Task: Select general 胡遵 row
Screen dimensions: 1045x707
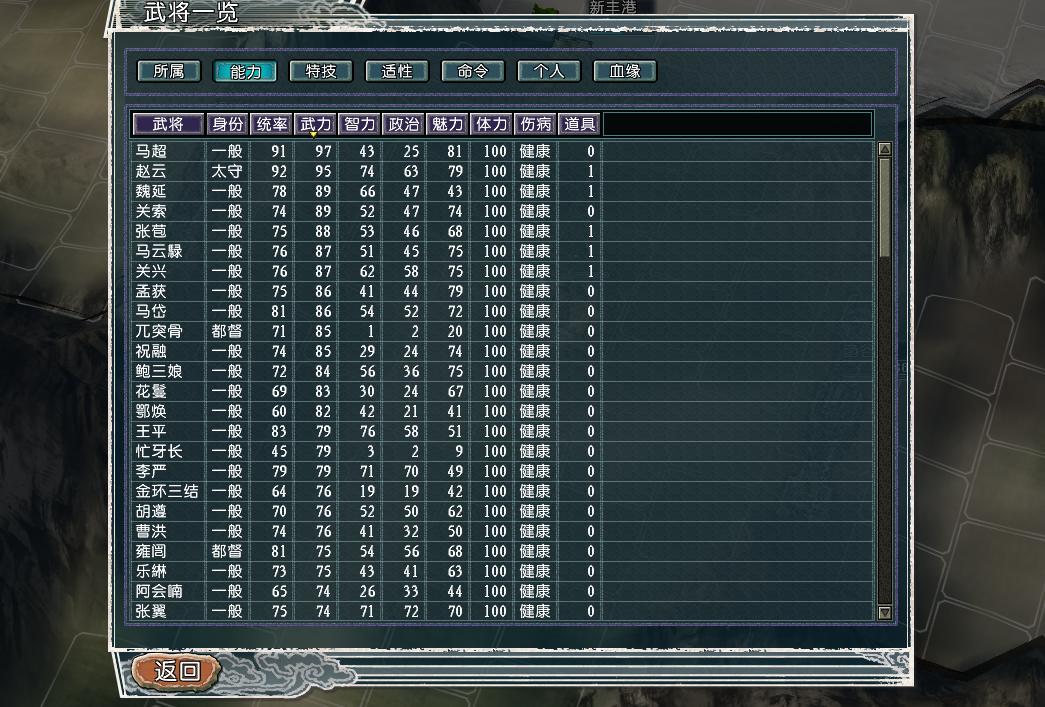Action: (x=503, y=511)
